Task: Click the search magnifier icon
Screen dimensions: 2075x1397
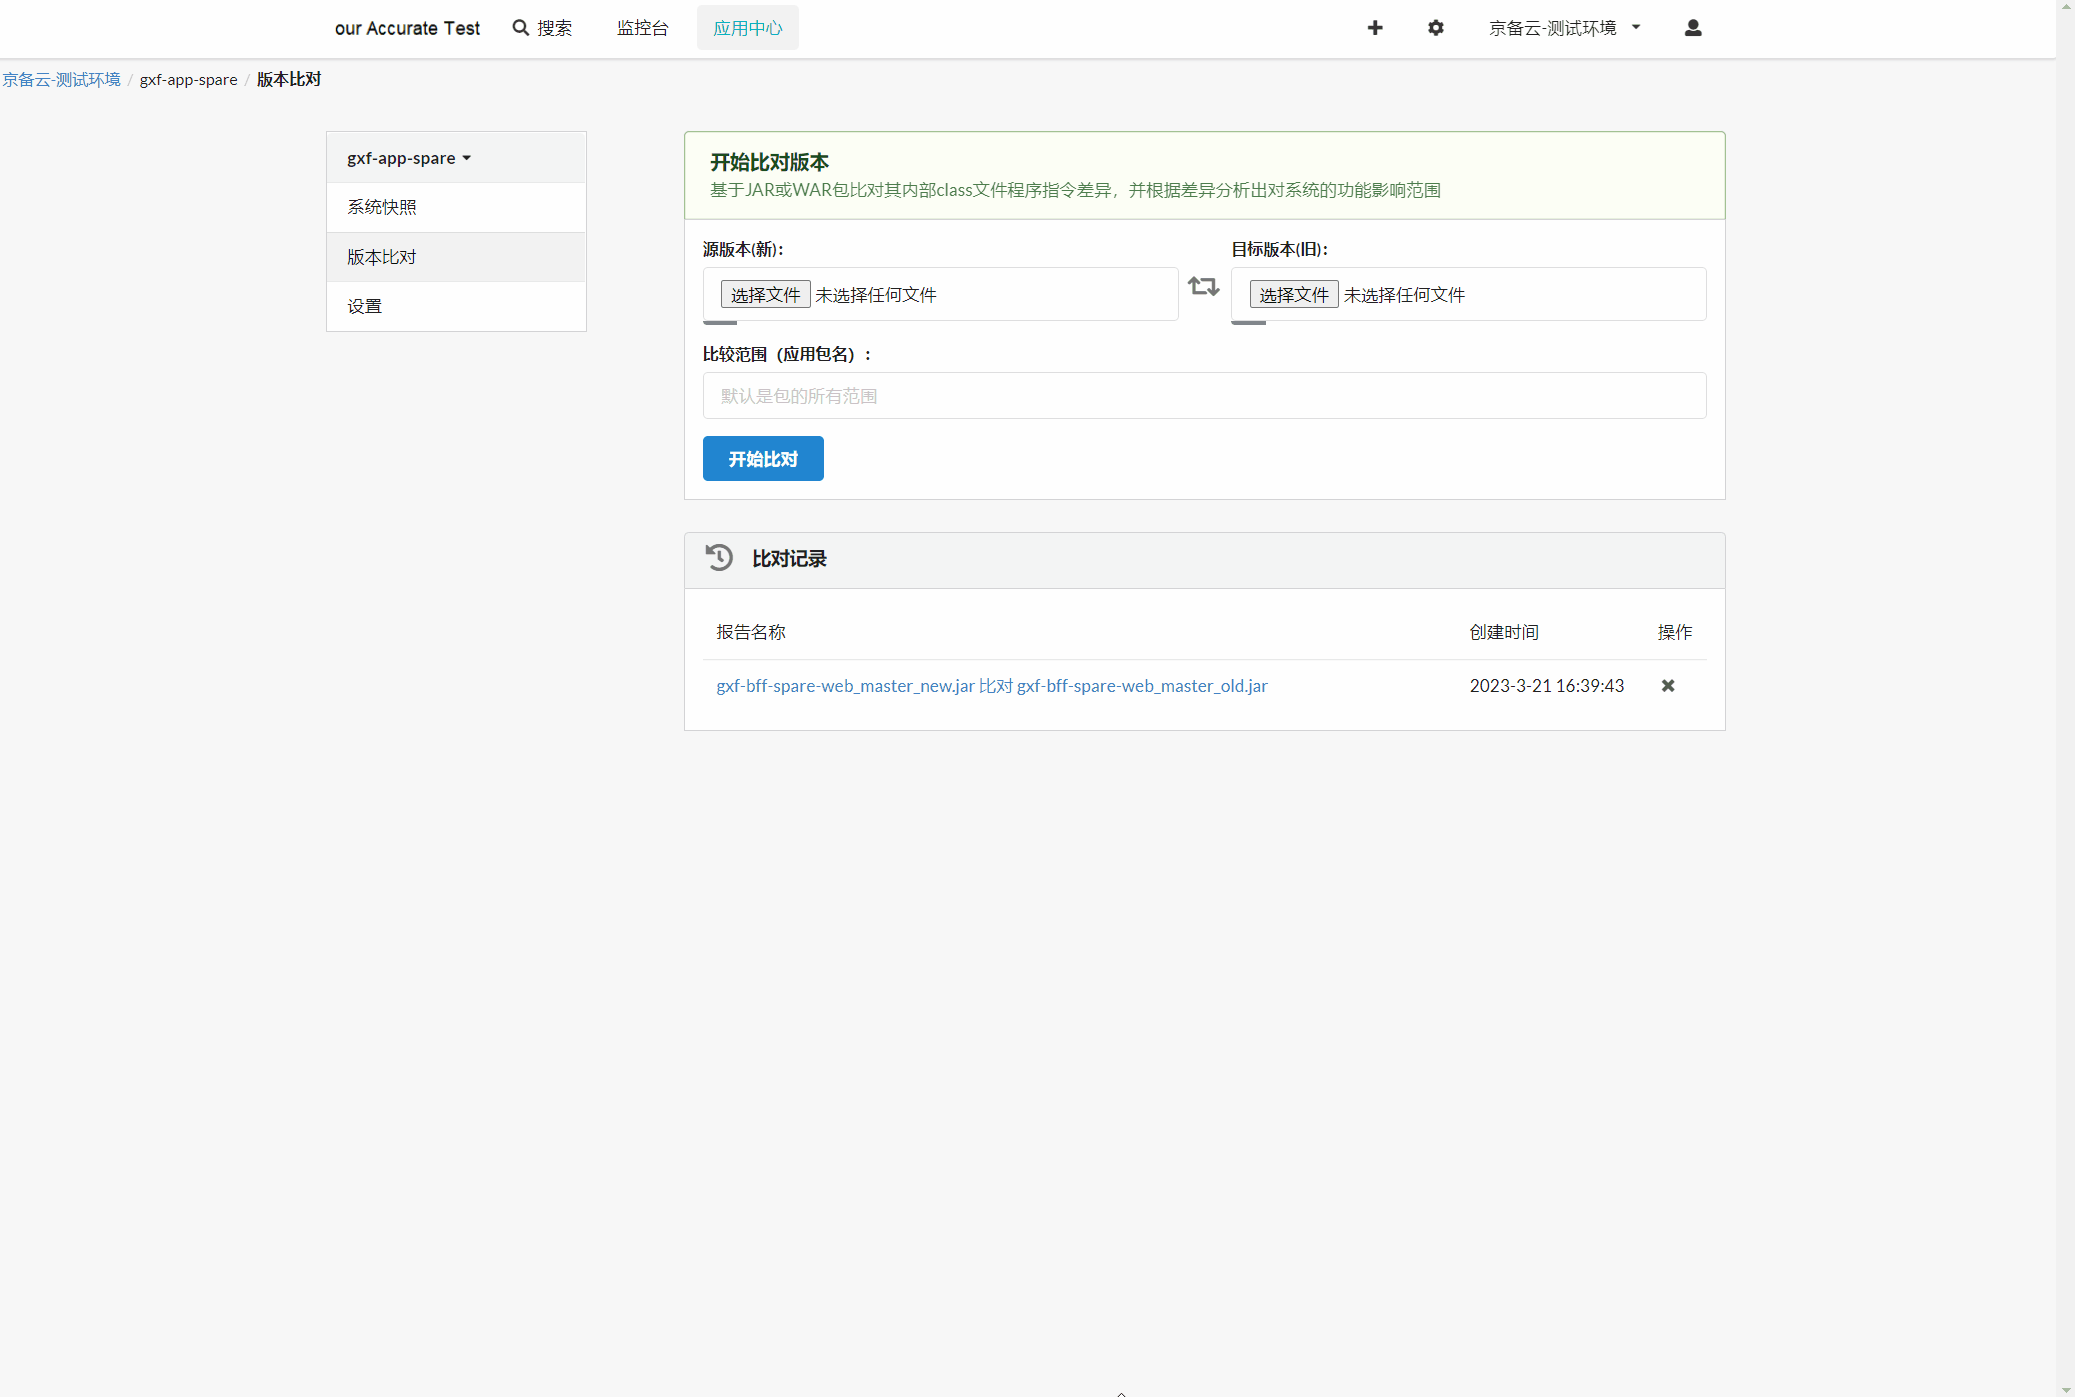Action: (x=521, y=28)
